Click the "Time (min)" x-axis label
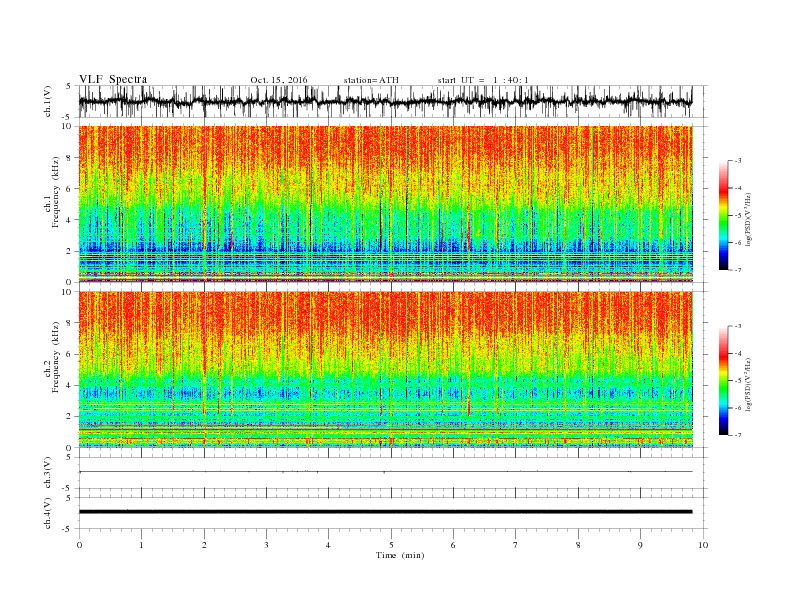This screenshot has width=792, height=612. [400, 555]
